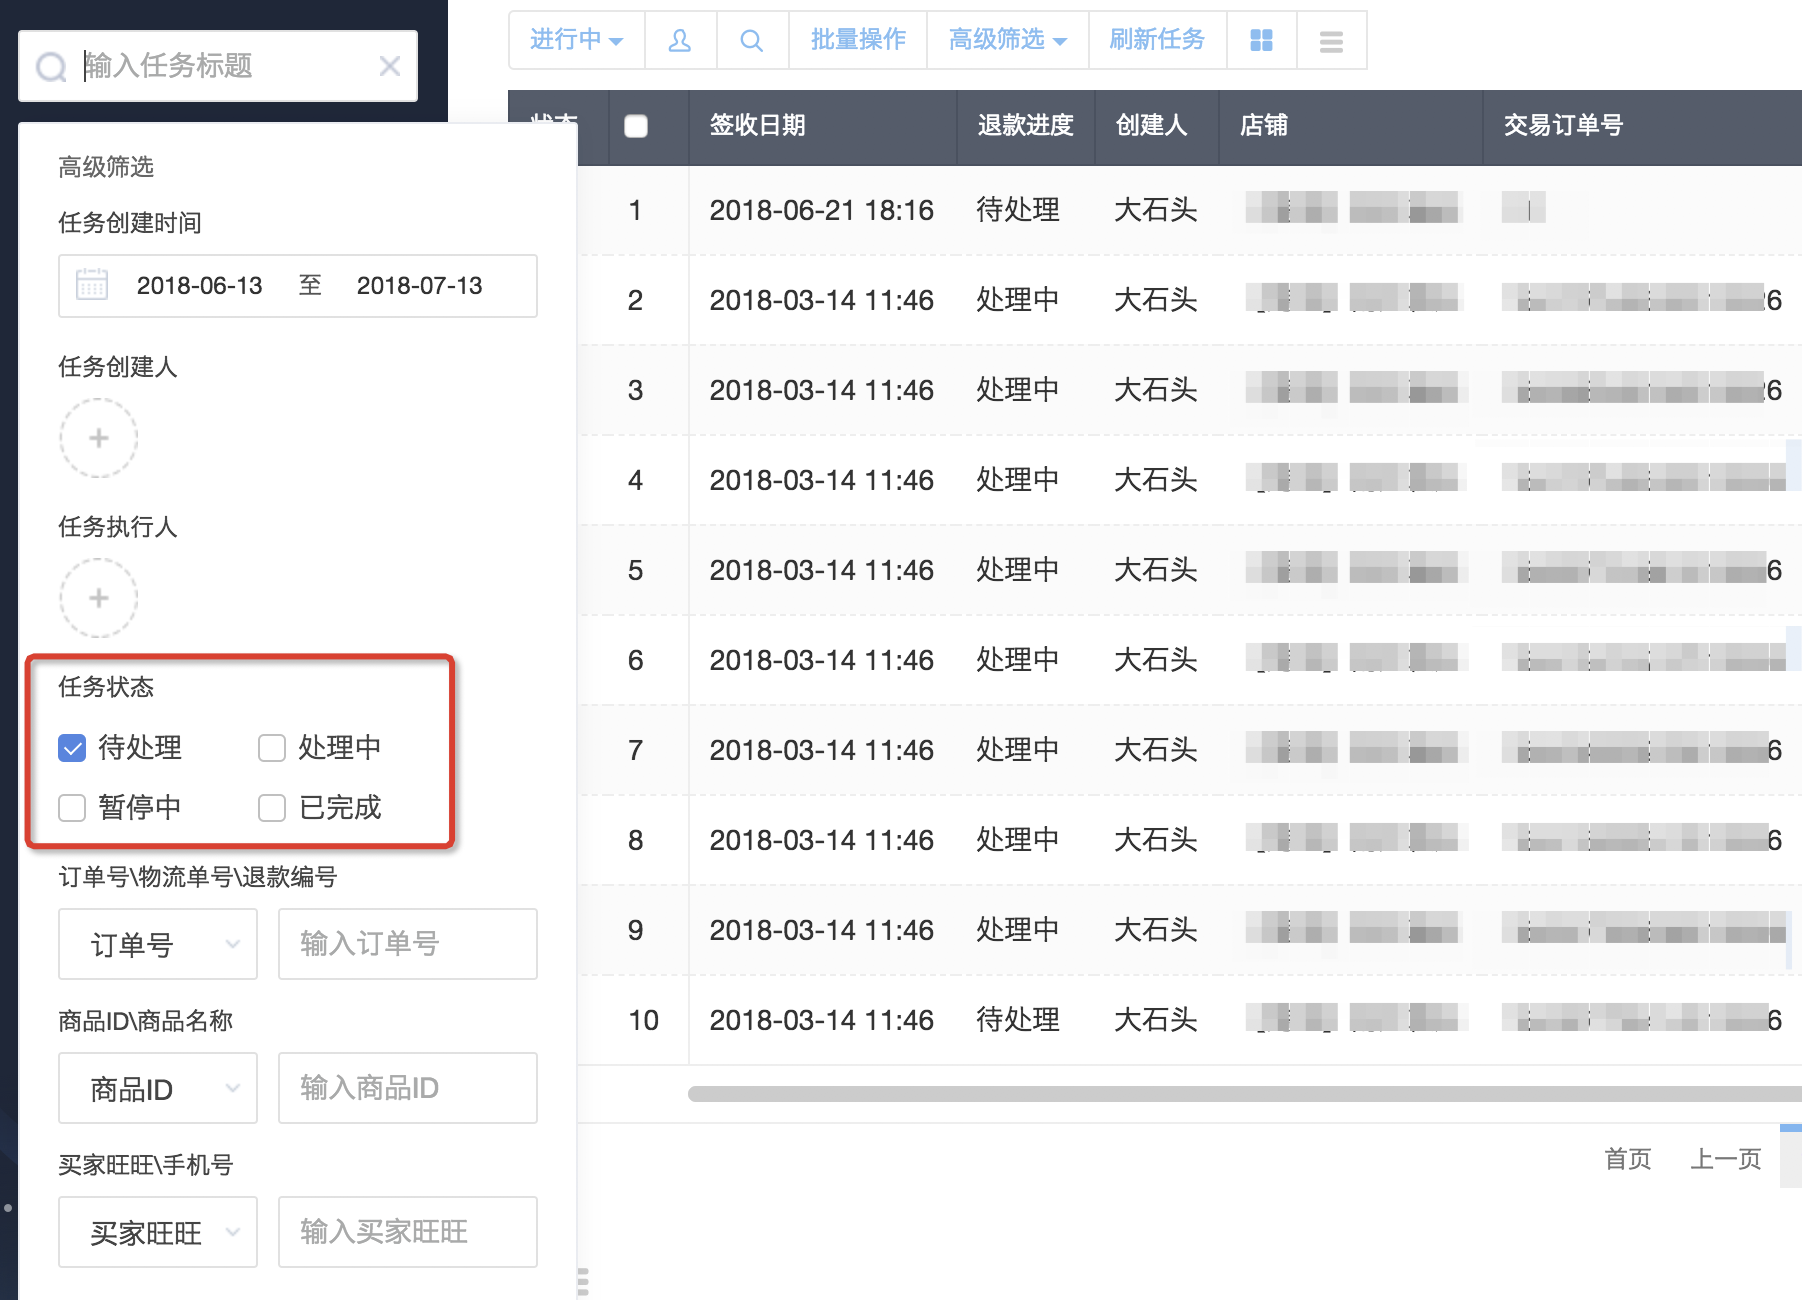The width and height of the screenshot is (1802, 1300).
Task: Click the 批量操作 button
Action: pyautogui.click(x=858, y=40)
